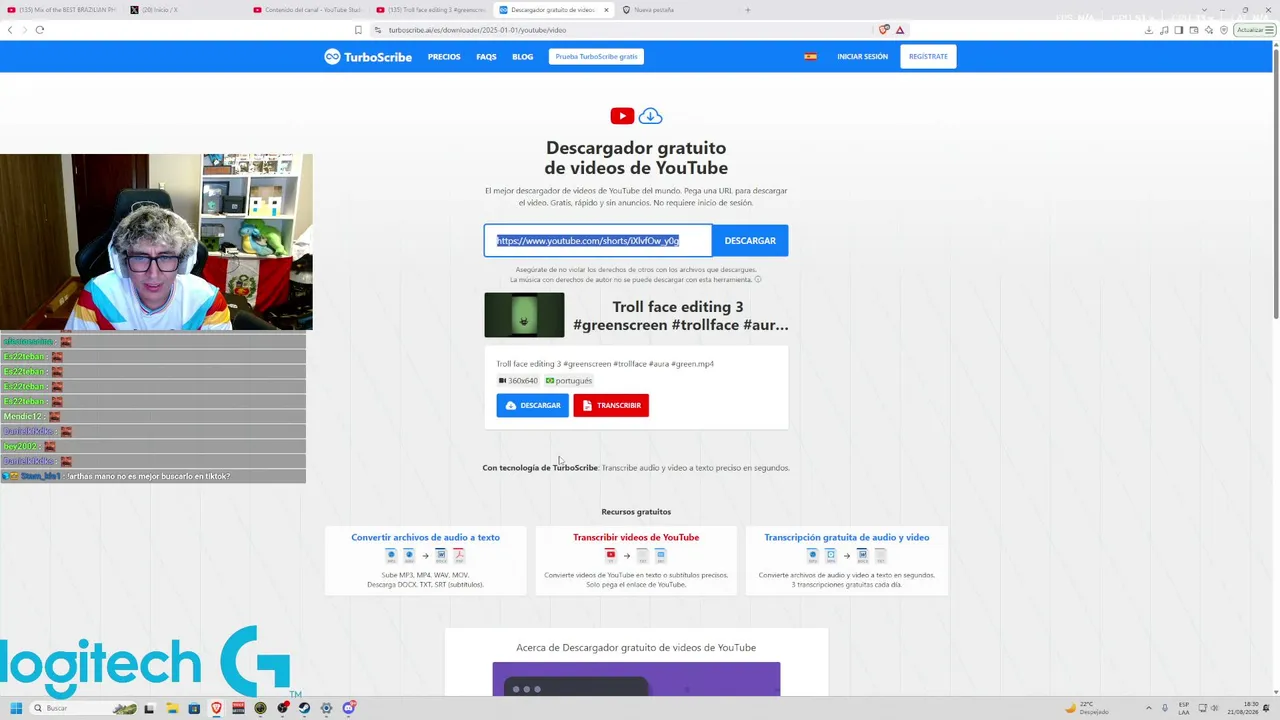The height and width of the screenshot is (720, 1280).
Task: Click the YouTube URL input field
Action: tap(598, 241)
